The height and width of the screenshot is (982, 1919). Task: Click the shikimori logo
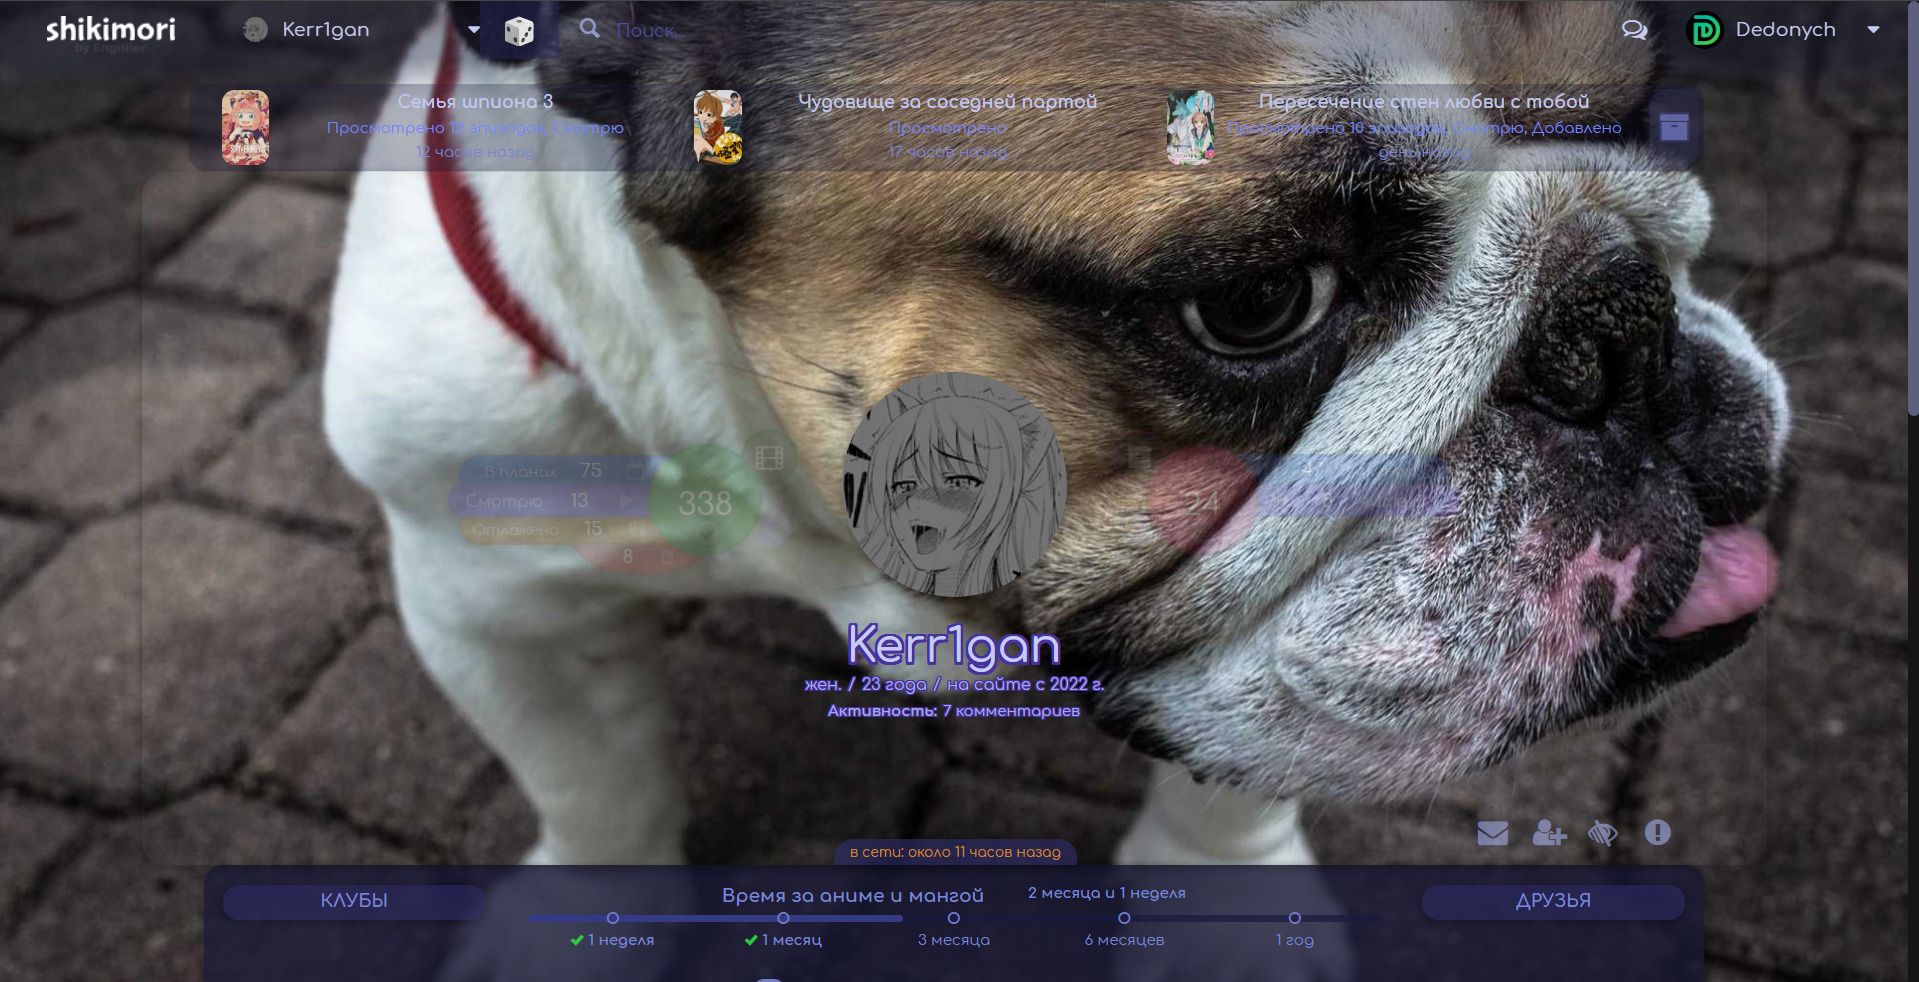pyautogui.click(x=110, y=30)
